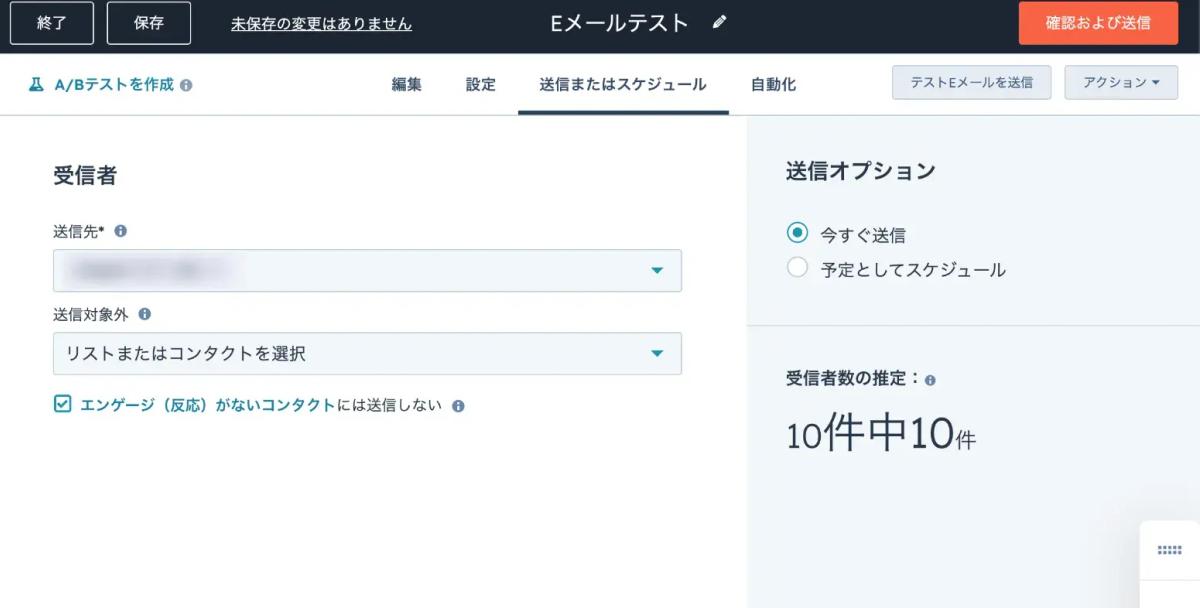Image resolution: width=1200 pixels, height=608 pixels.
Task: Select the 予定としてスケジュール radio option
Action: click(x=797, y=267)
